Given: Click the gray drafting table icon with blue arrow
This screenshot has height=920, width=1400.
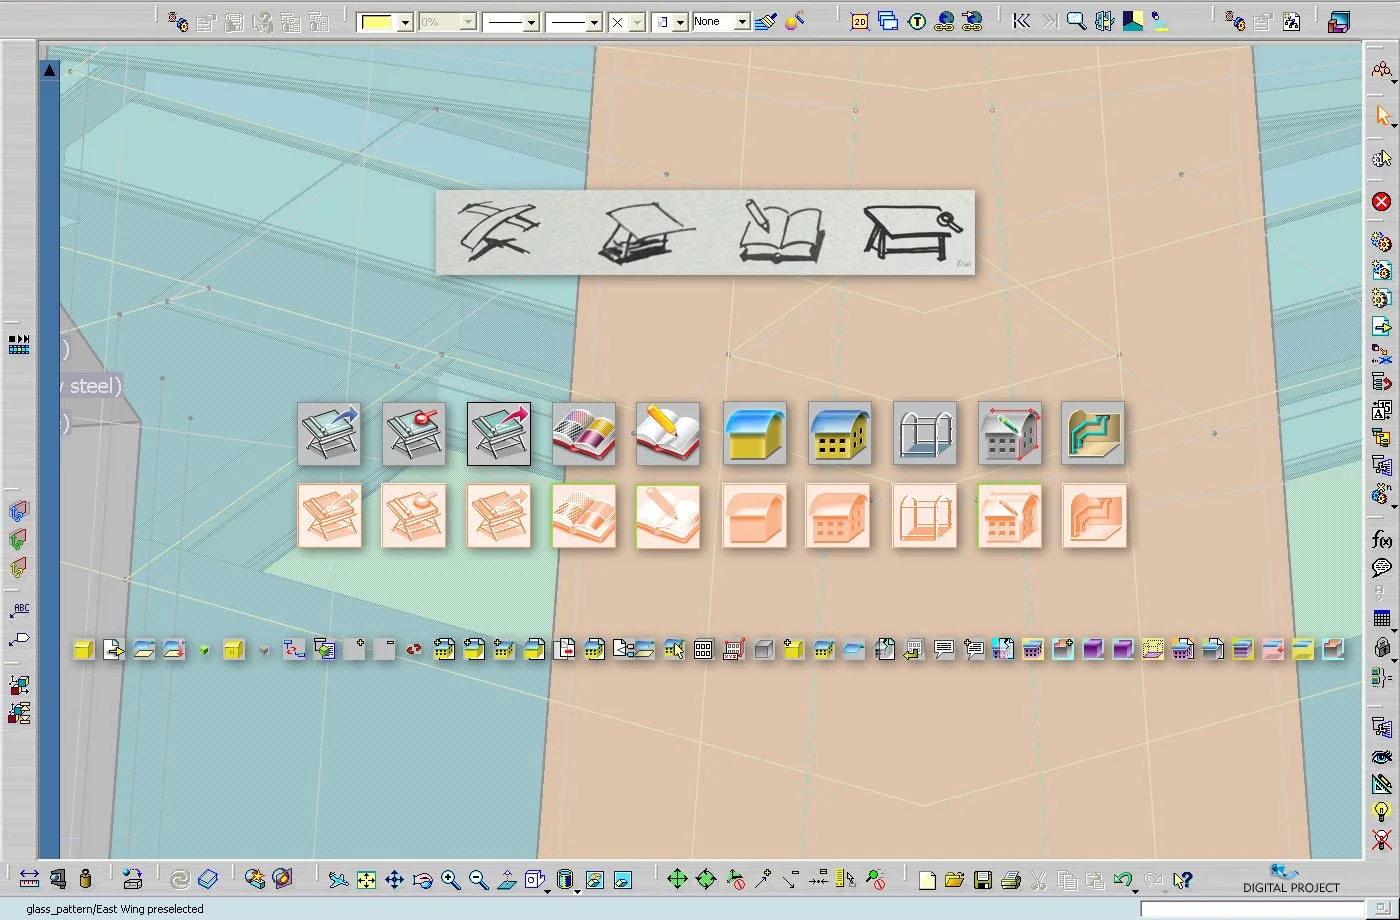Looking at the screenshot, I should coord(329,434).
